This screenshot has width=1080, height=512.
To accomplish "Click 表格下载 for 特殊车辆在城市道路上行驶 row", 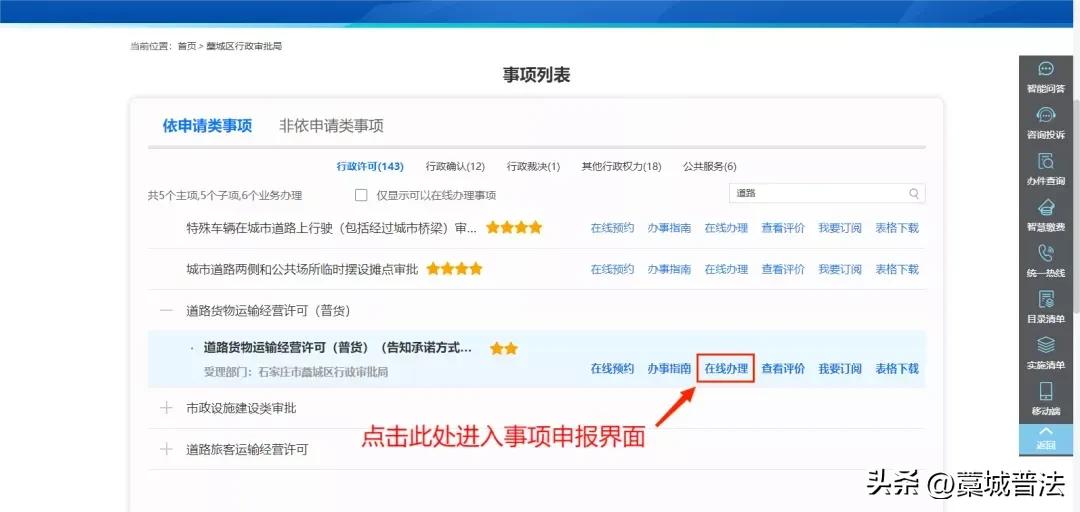I will pos(897,228).
